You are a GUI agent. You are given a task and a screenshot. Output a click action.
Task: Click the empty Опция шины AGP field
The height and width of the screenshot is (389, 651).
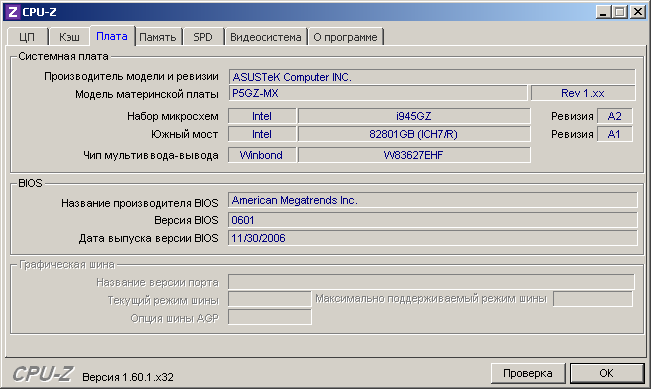pos(269,317)
